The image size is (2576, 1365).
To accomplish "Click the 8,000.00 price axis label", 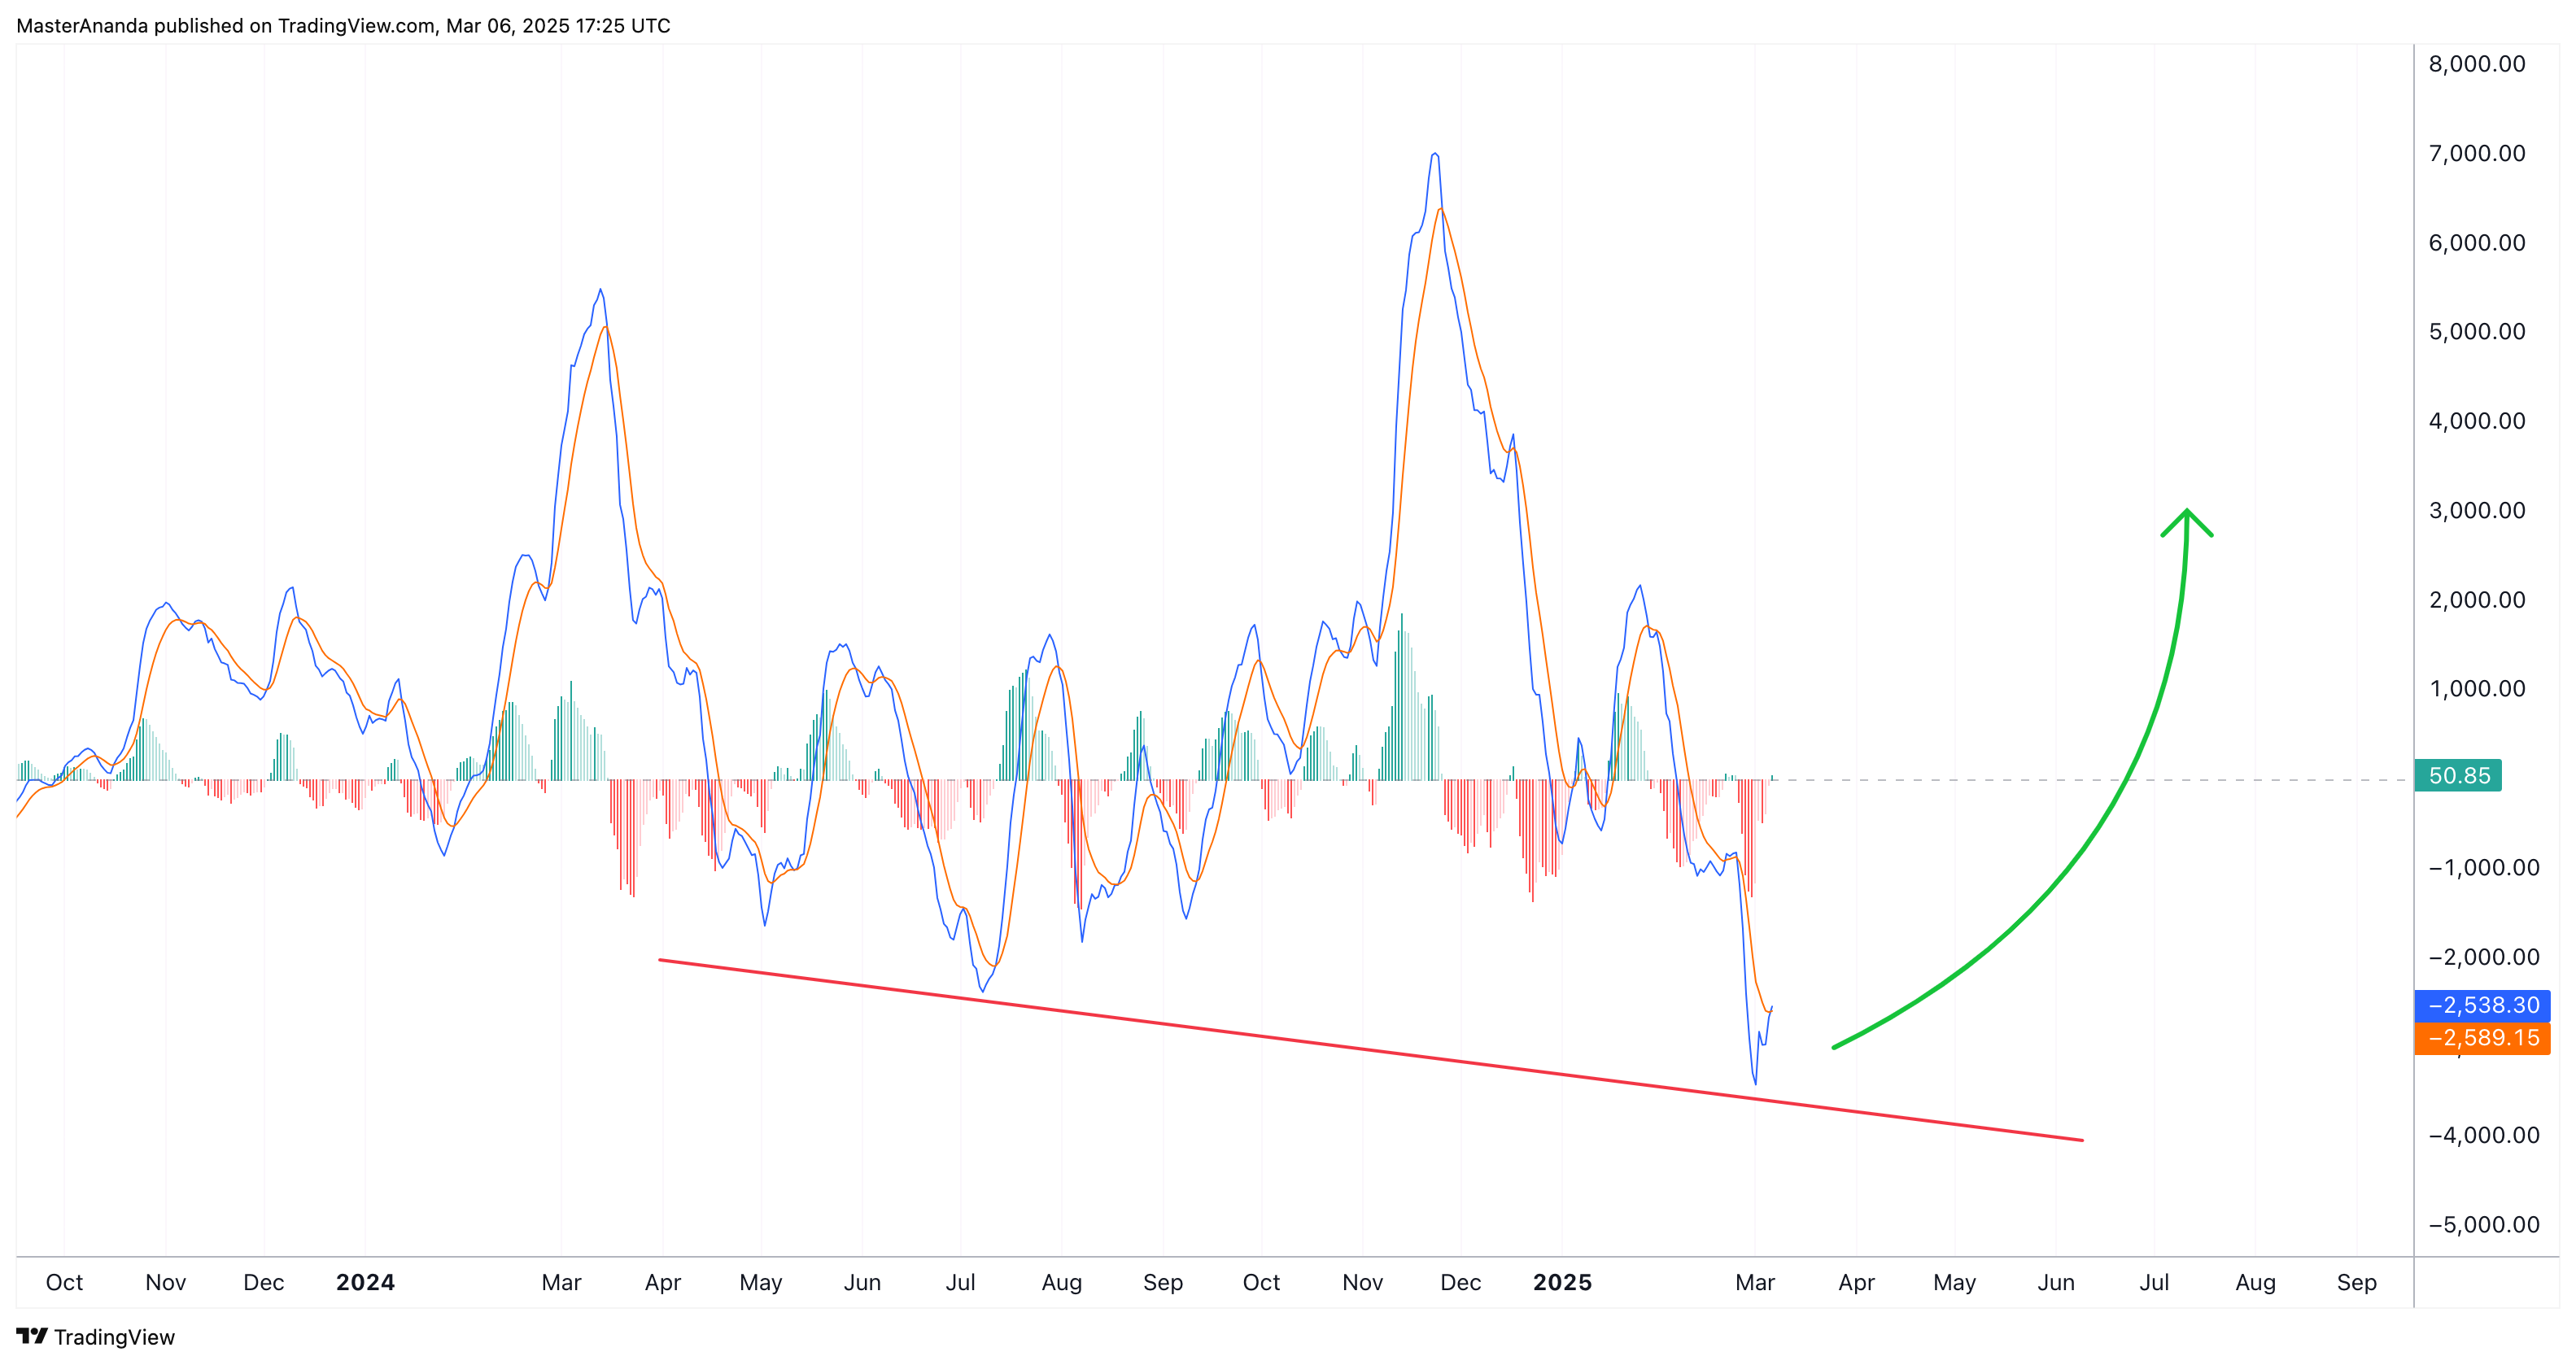I will [x=2477, y=64].
